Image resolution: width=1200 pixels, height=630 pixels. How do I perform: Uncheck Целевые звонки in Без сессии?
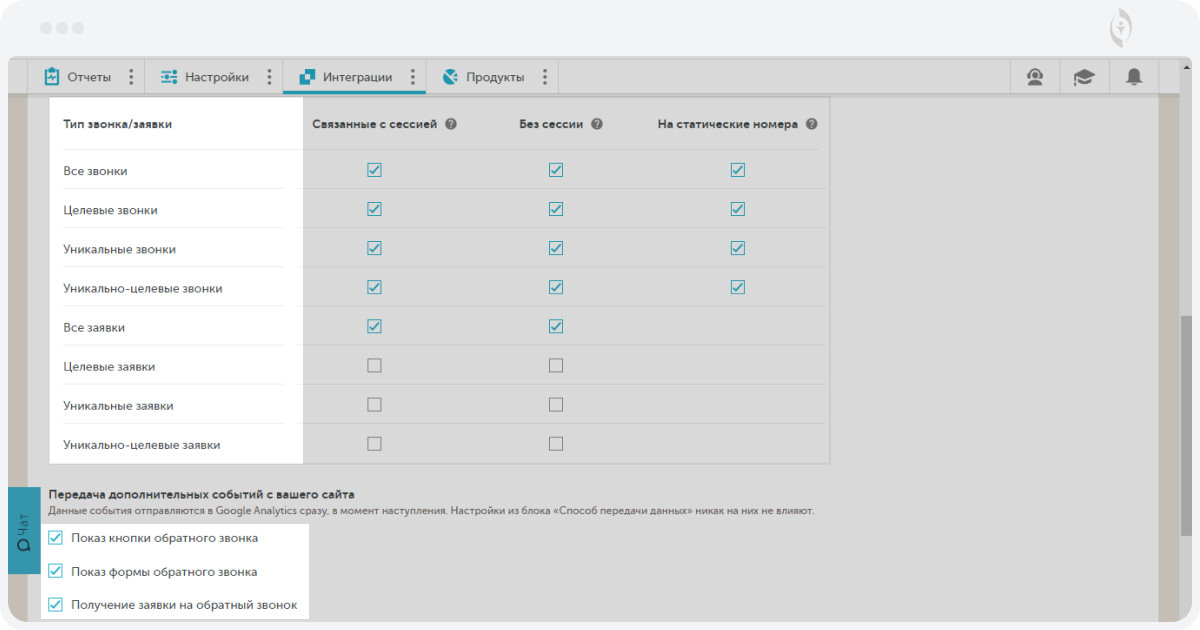(556, 209)
